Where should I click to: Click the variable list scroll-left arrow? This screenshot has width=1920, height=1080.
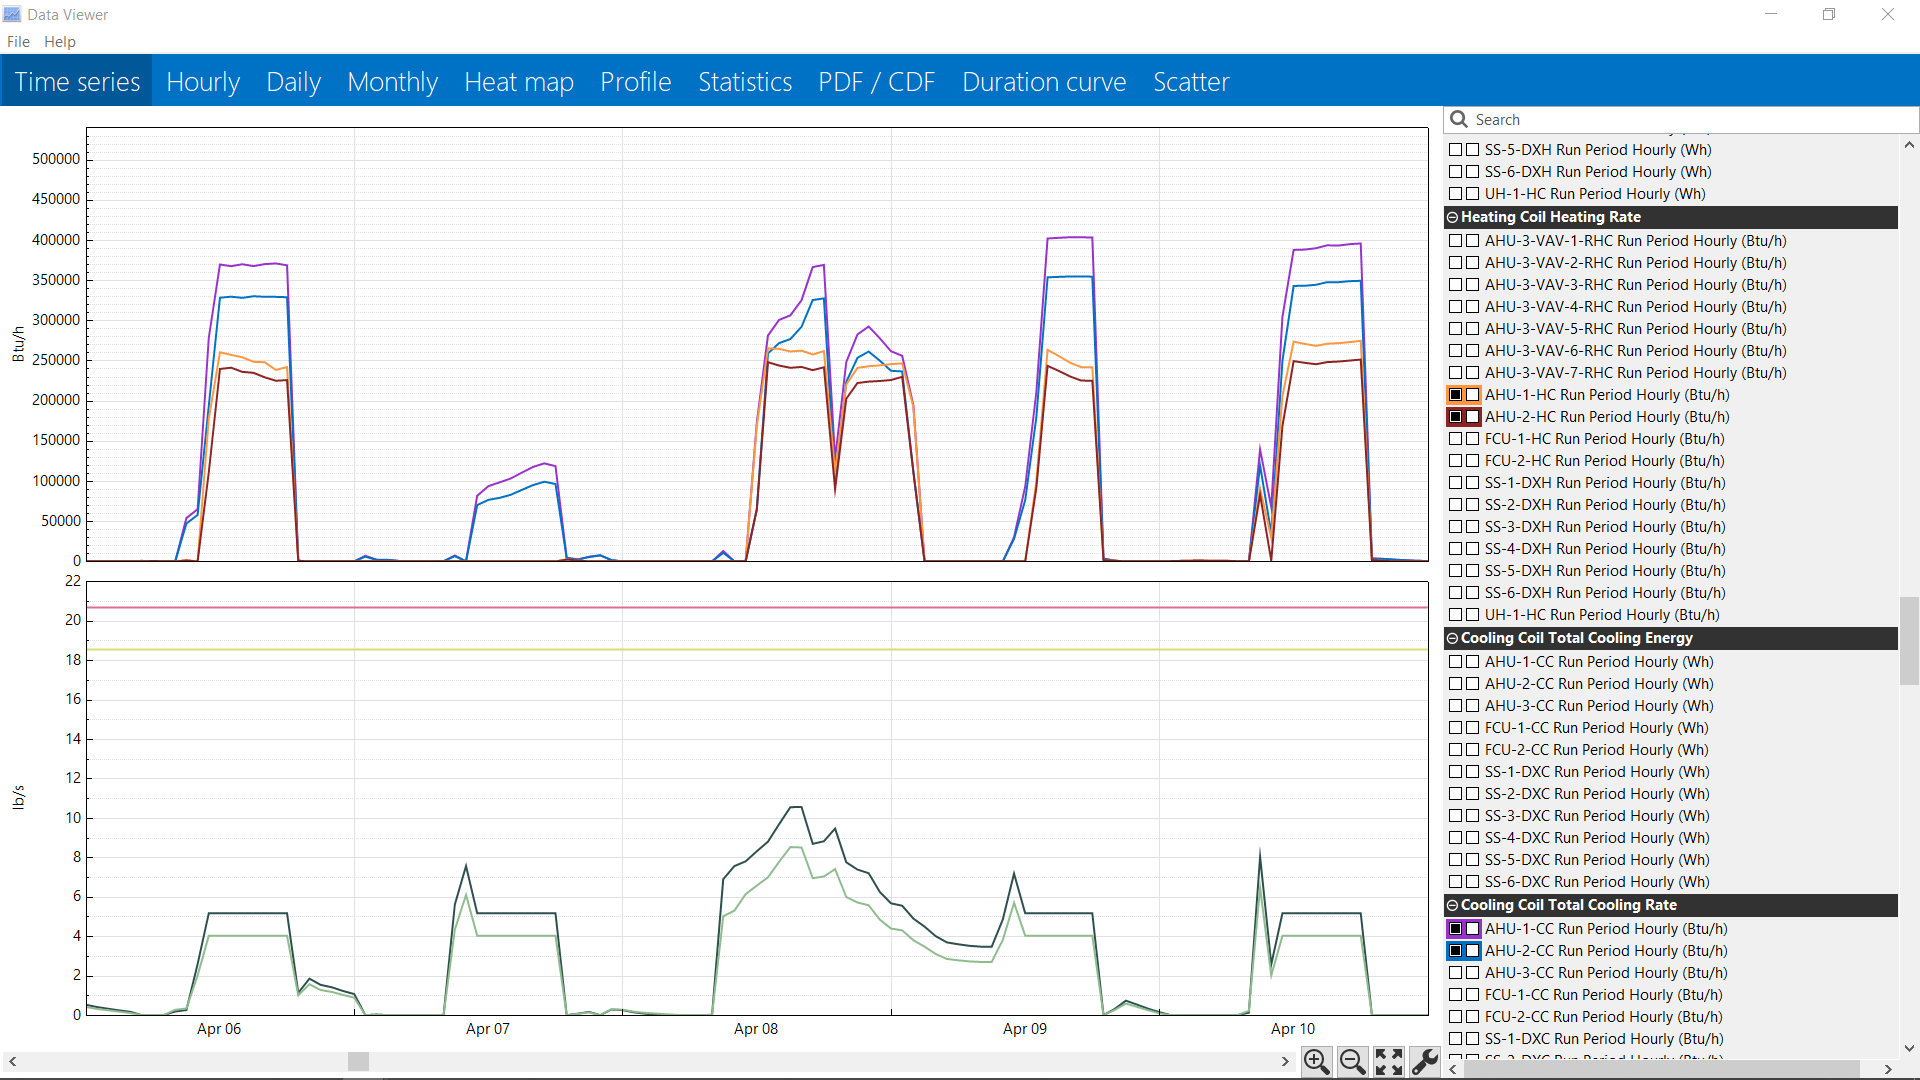point(1453,1069)
